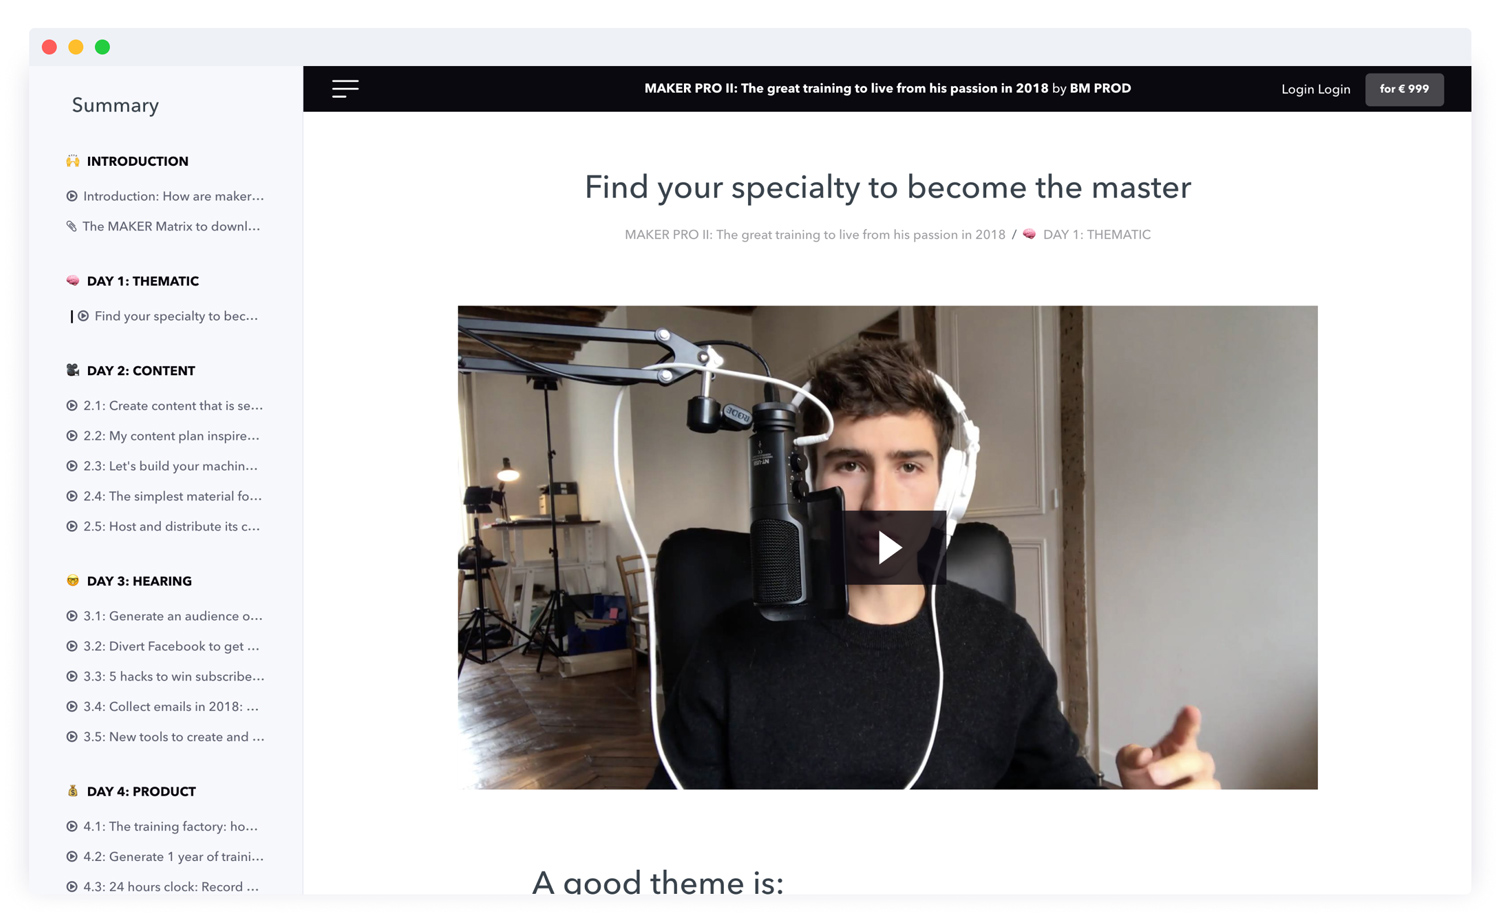Click play-circle icon of Introduction lesson
The height and width of the screenshot is (923, 1500).
coord(72,196)
